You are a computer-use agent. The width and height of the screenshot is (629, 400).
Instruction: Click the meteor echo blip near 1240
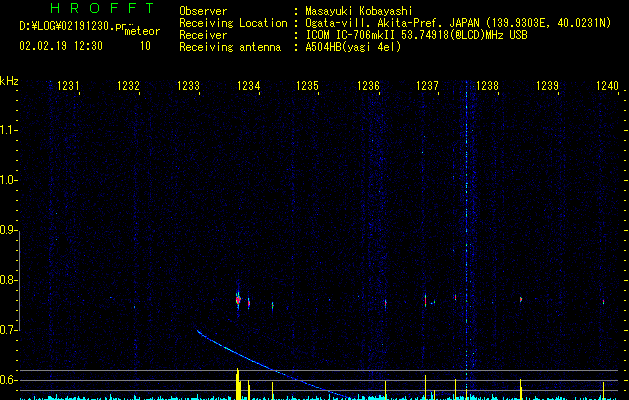click(603, 302)
